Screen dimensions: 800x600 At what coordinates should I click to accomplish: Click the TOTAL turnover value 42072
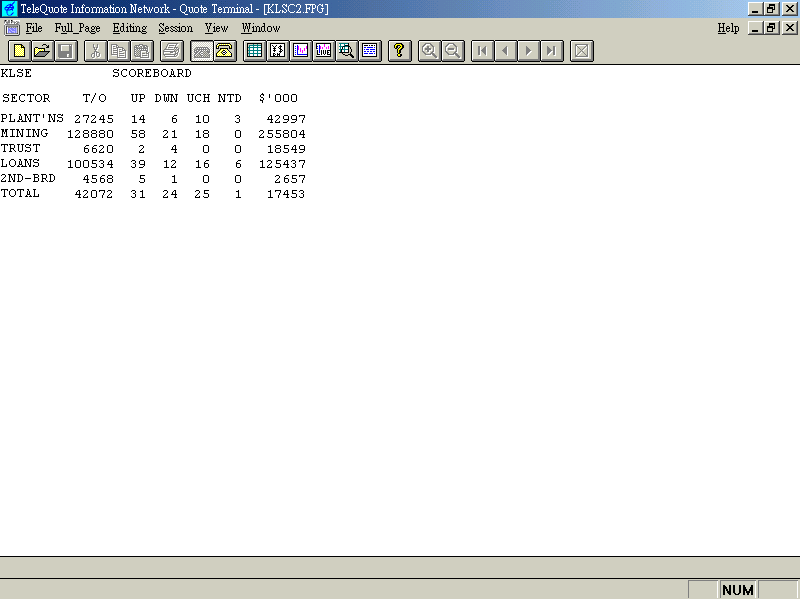(94, 194)
